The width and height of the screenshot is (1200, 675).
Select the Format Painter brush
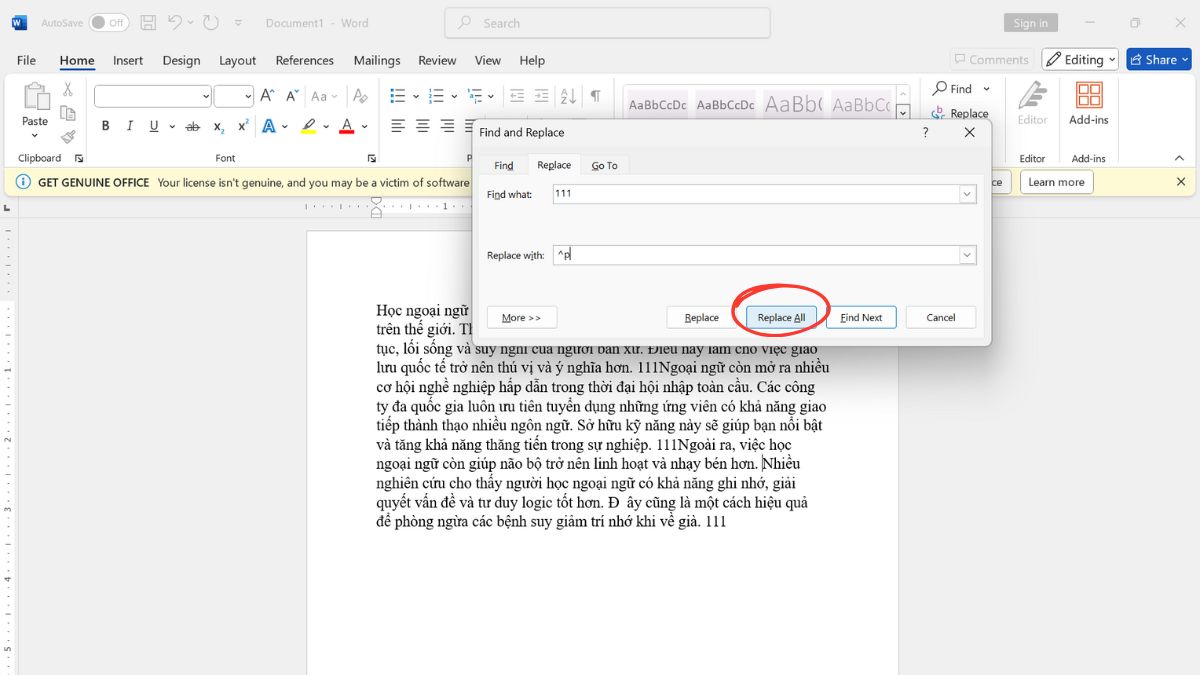pyautogui.click(x=68, y=136)
